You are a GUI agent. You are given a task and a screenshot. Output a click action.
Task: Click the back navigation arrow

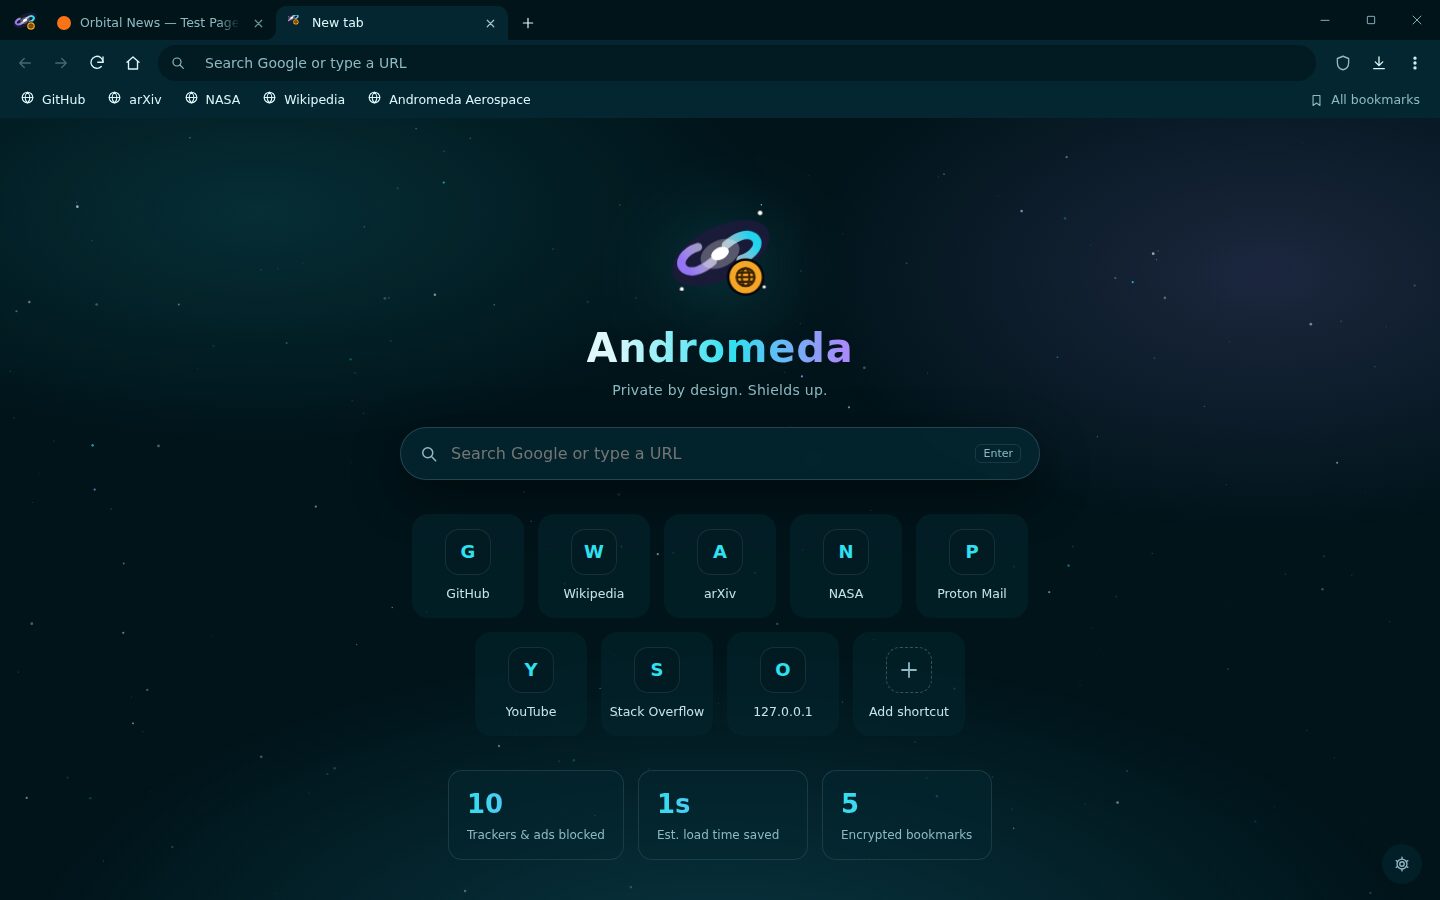click(25, 63)
